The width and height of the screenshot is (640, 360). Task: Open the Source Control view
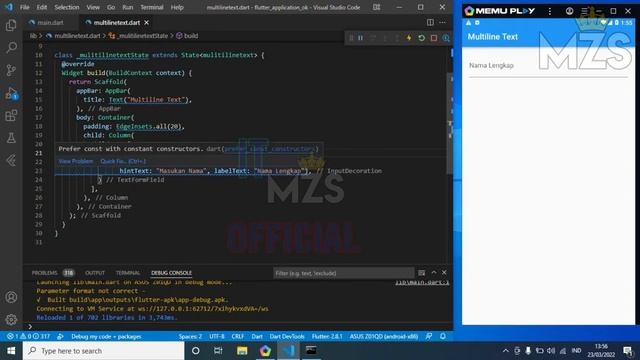(11, 70)
